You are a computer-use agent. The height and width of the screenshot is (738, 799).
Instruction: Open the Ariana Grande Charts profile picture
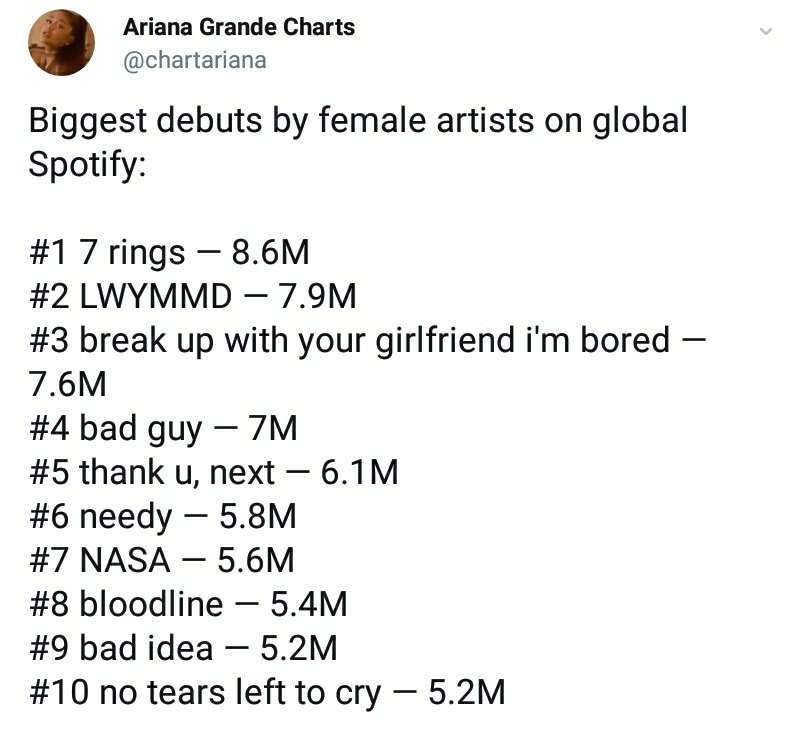(61, 42)
